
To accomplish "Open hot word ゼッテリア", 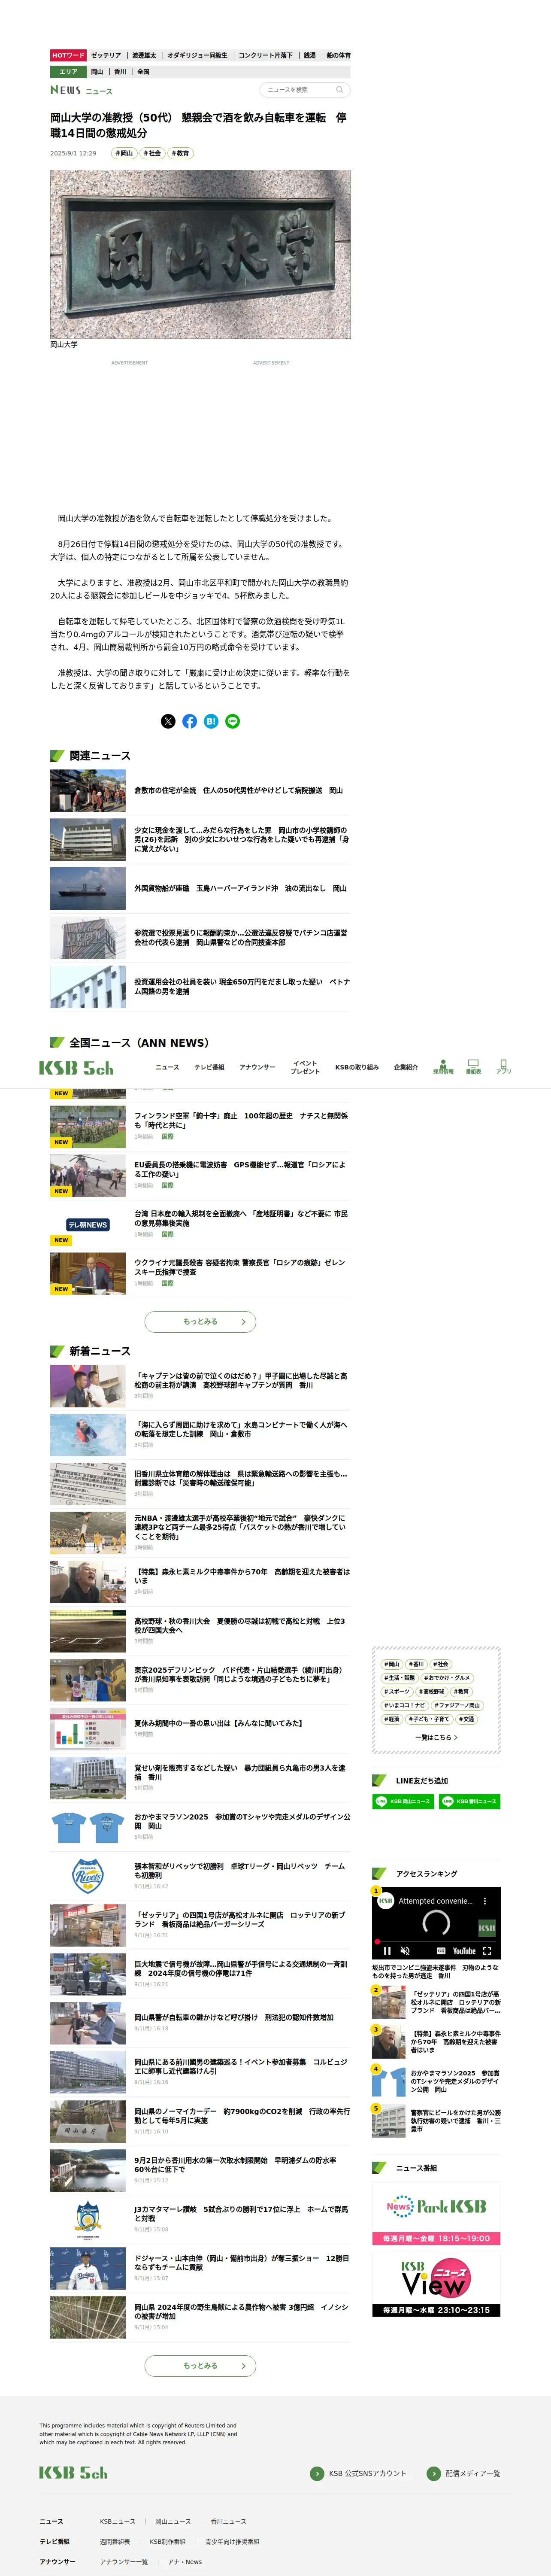I will (106, 56).
